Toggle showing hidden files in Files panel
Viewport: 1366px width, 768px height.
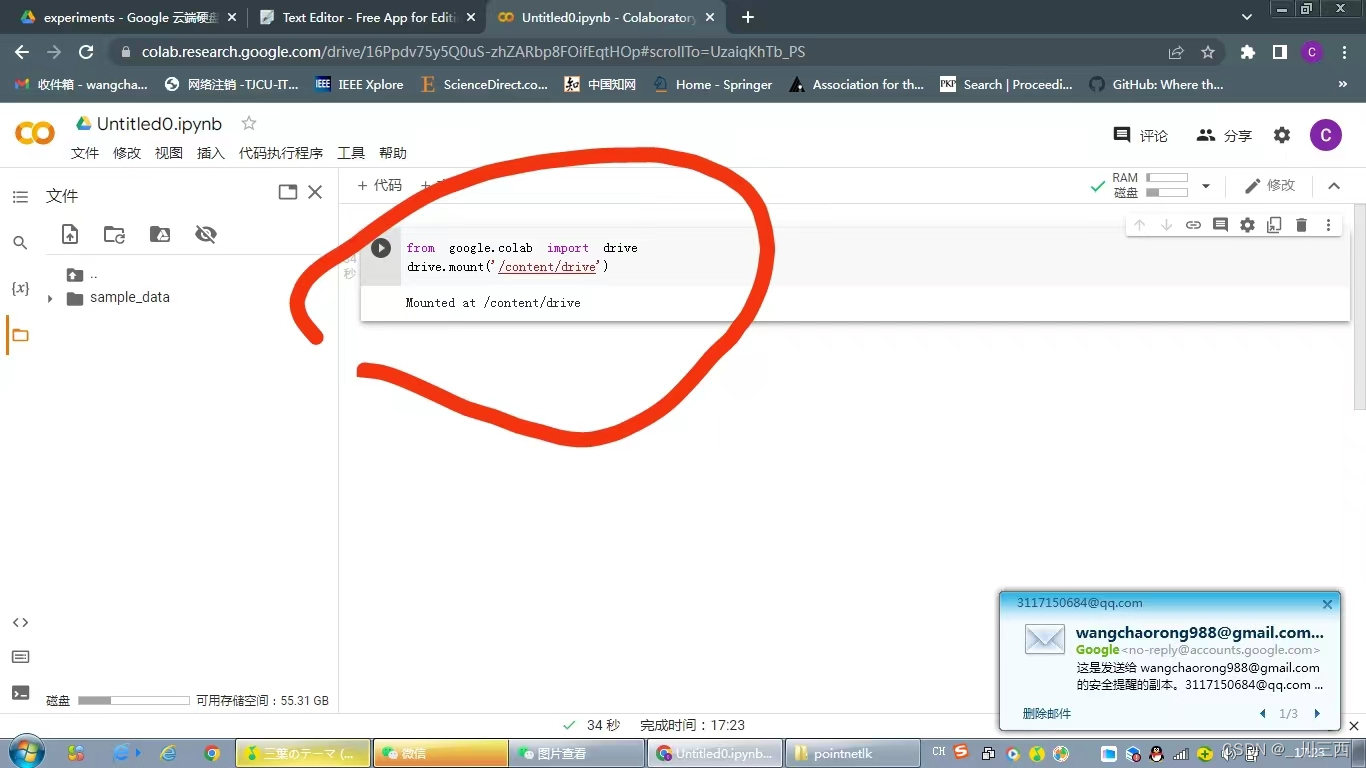pos(206,234)
